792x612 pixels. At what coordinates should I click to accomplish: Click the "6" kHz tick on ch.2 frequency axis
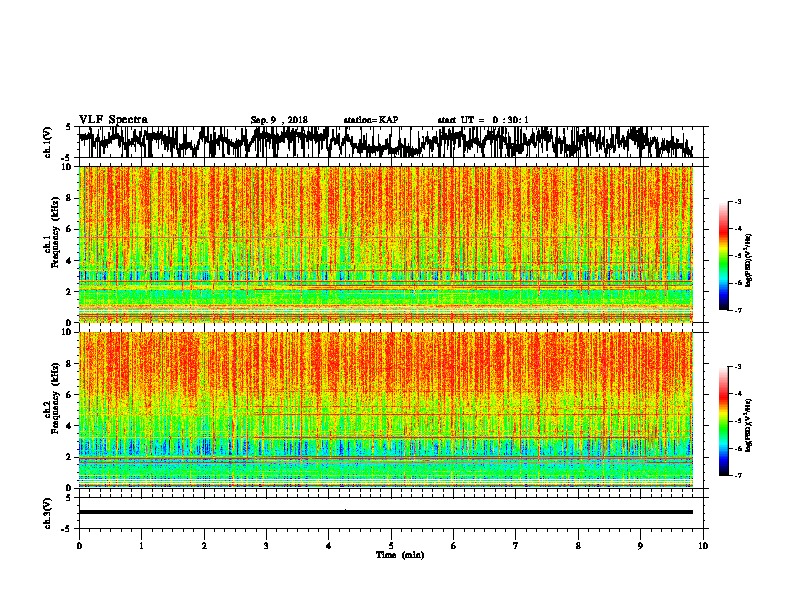click(x=71, y=394)
